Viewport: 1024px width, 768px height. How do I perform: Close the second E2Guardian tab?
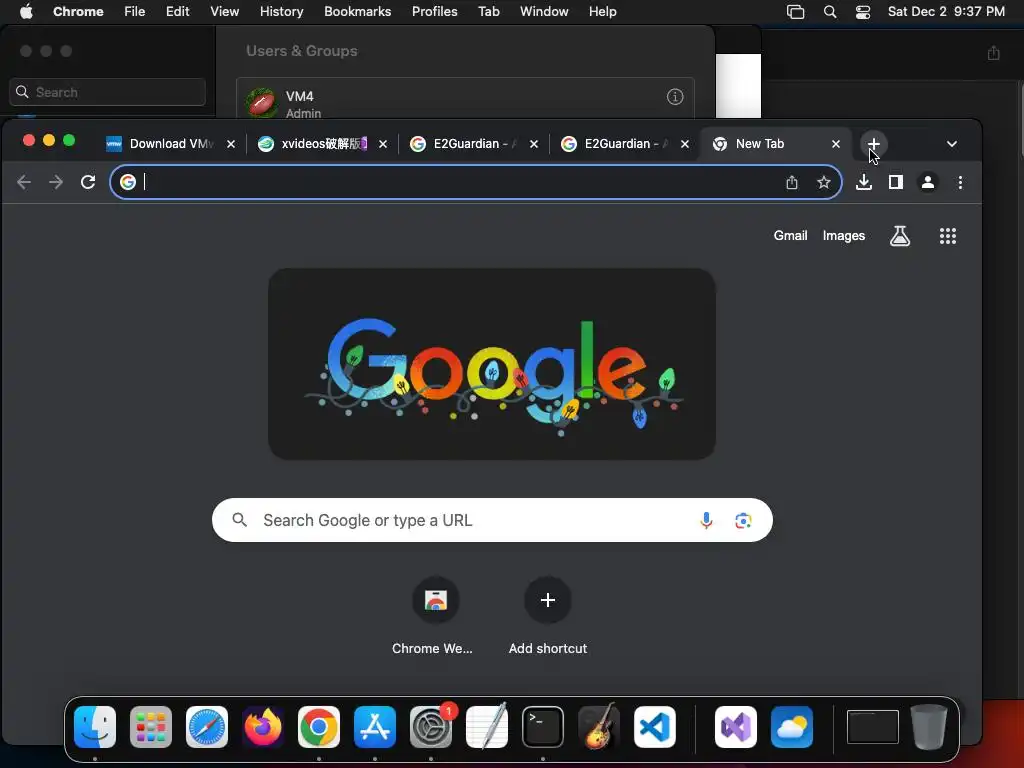[x=684, y=144]
